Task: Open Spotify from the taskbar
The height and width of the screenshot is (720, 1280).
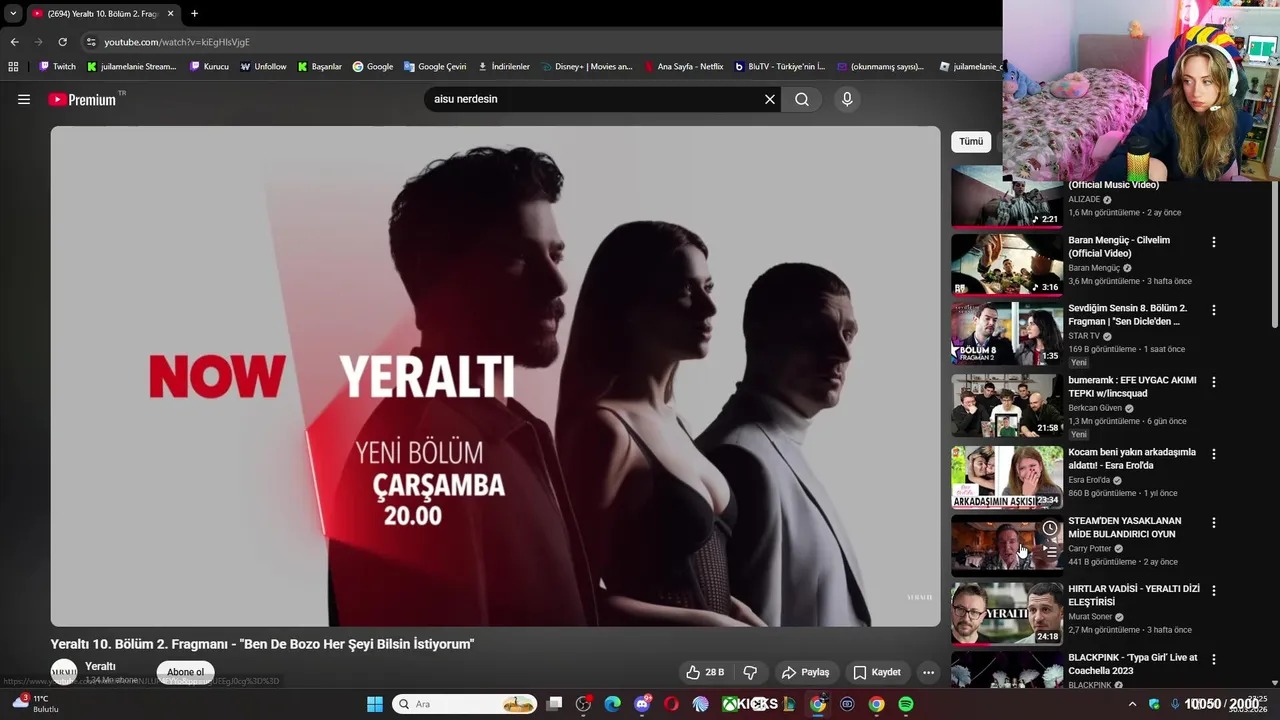Action: point(905,704)
